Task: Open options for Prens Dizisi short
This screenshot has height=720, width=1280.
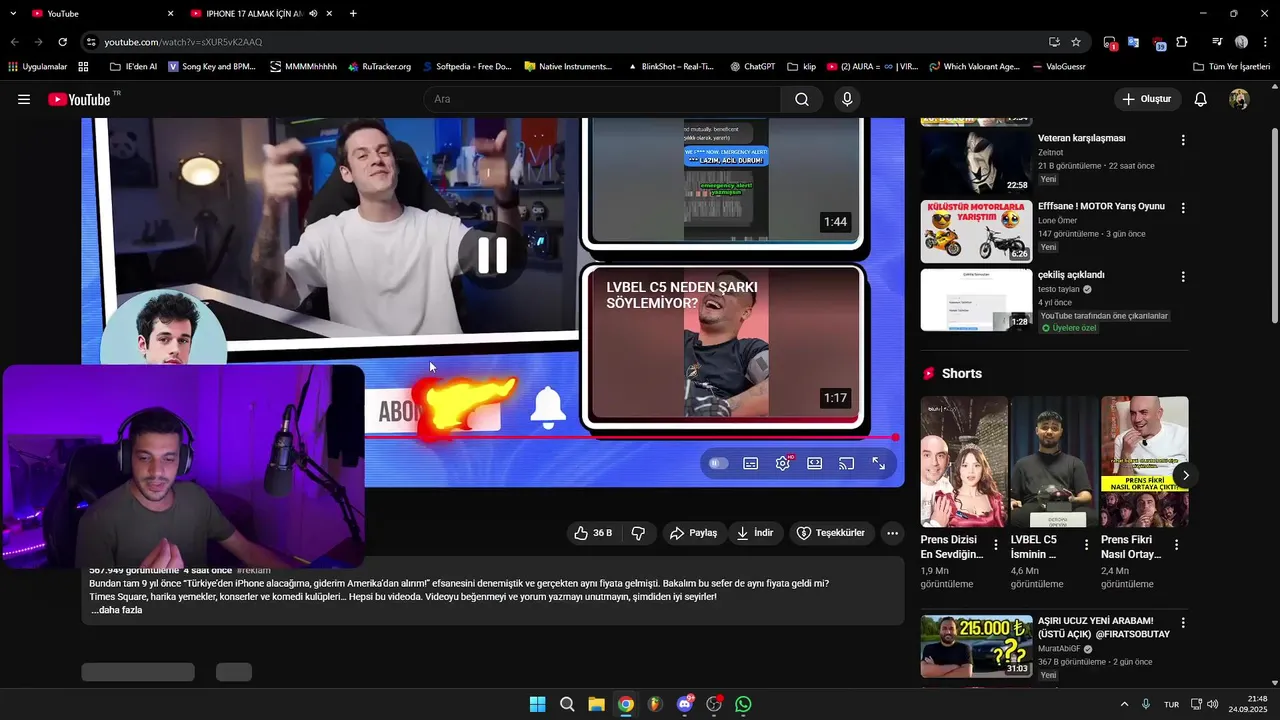Action: pyautogui.click(x=996, y=545)
